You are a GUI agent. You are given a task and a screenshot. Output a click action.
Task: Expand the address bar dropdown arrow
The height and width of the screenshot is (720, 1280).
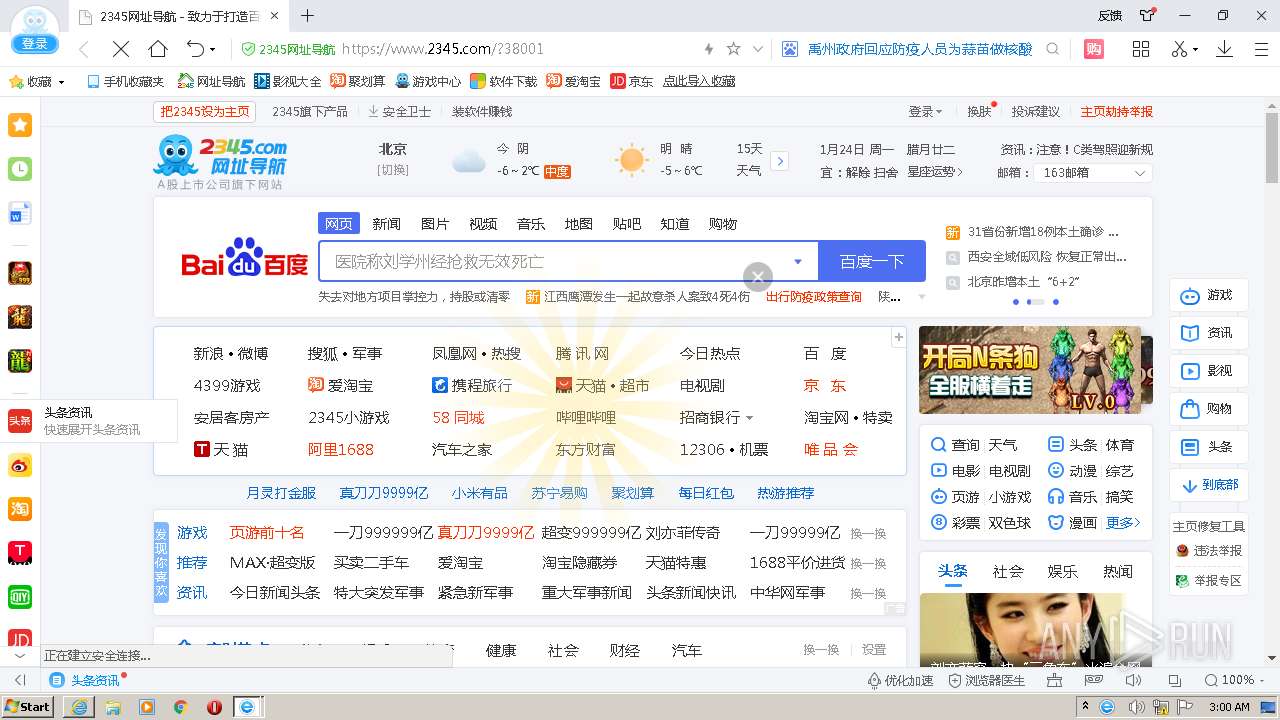click(758, 49)
